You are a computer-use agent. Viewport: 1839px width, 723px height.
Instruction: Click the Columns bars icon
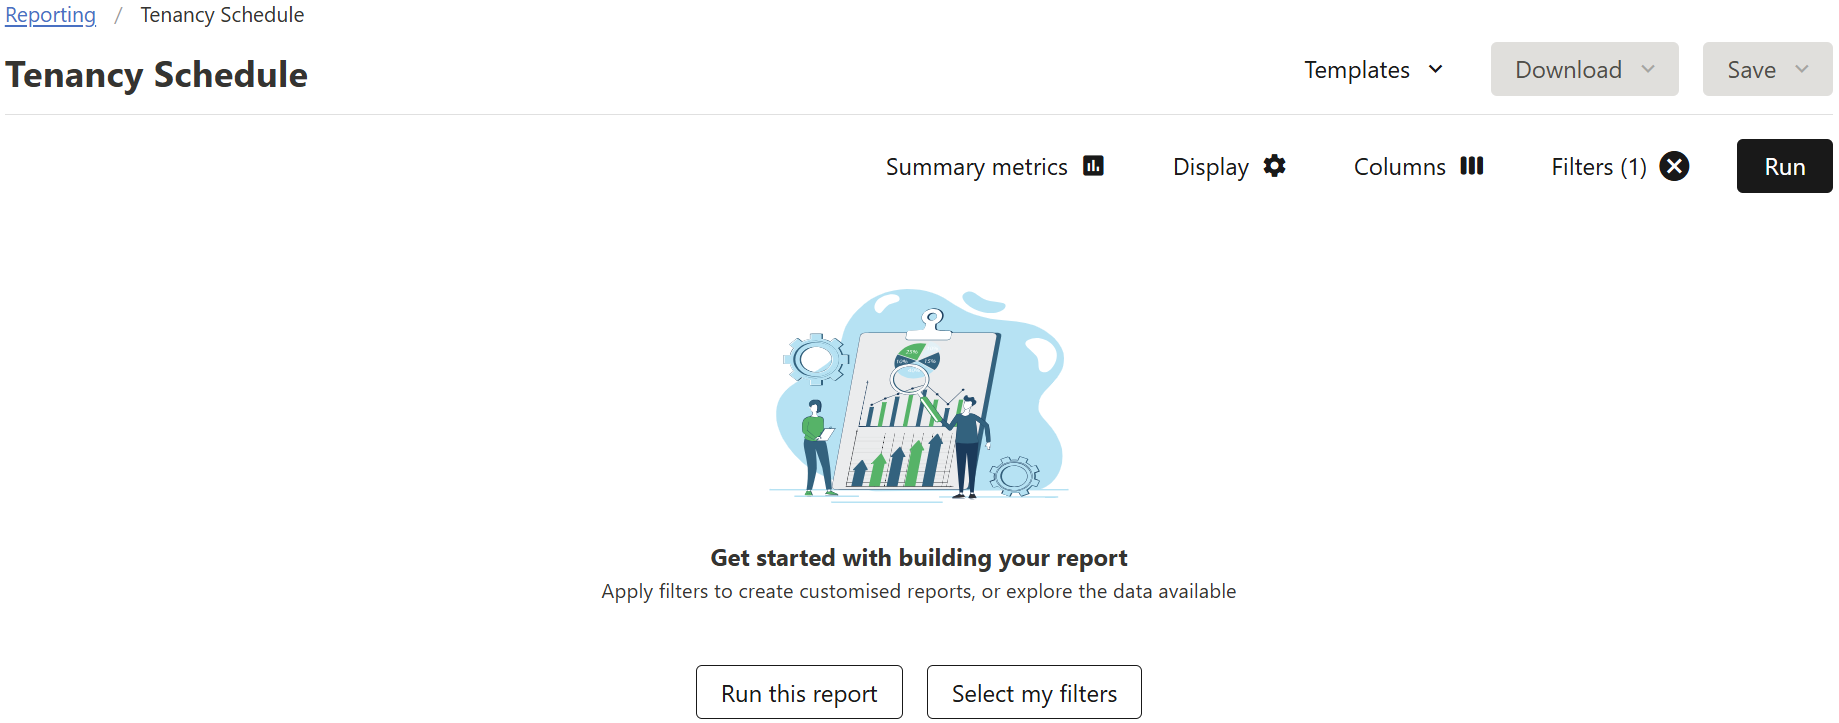[1471, 166]
